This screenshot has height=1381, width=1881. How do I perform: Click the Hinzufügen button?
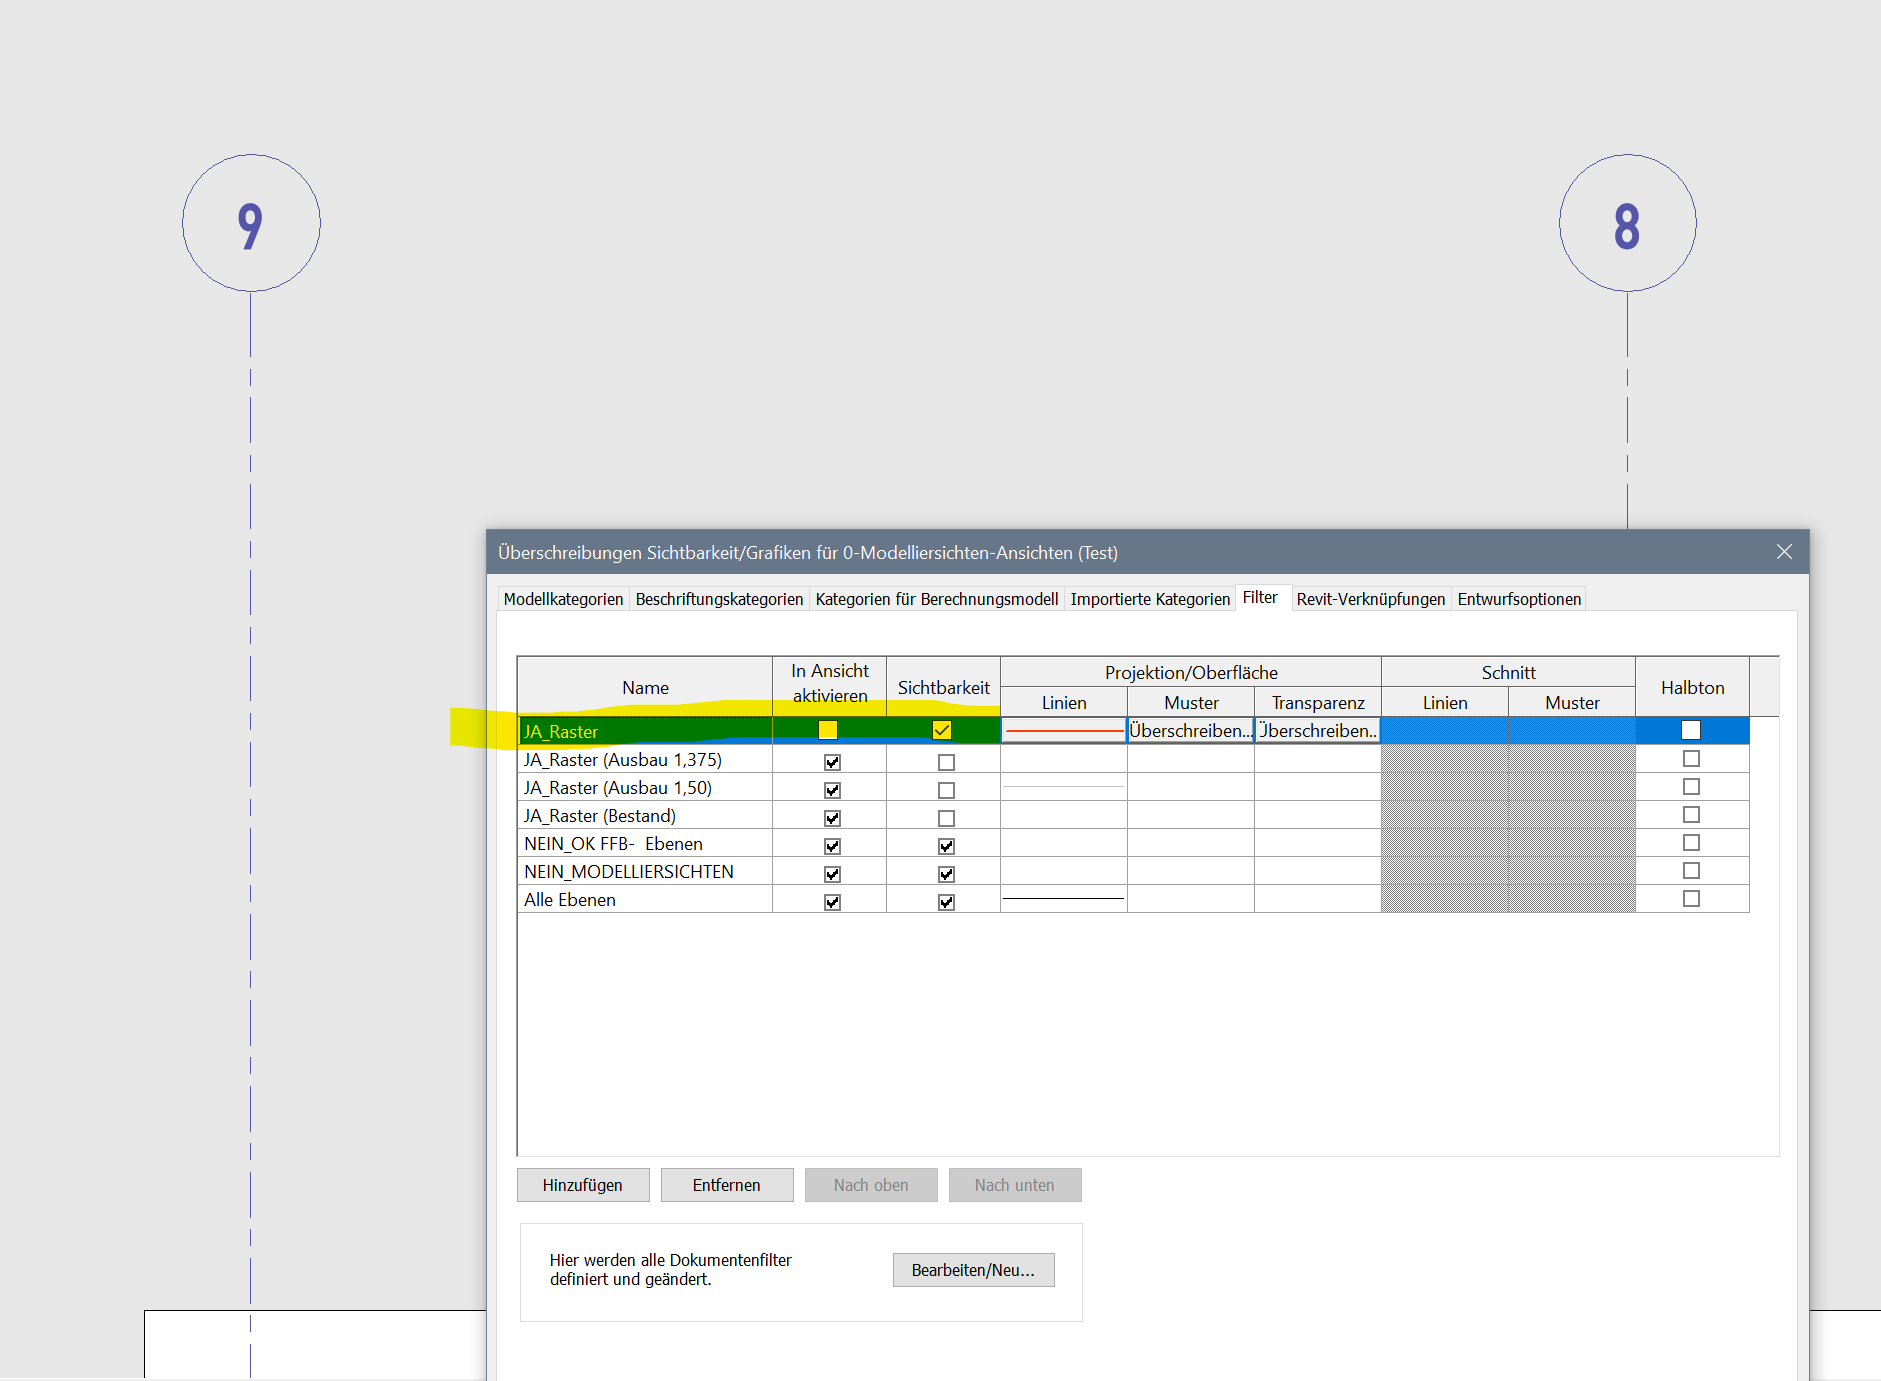[583, 1185]
